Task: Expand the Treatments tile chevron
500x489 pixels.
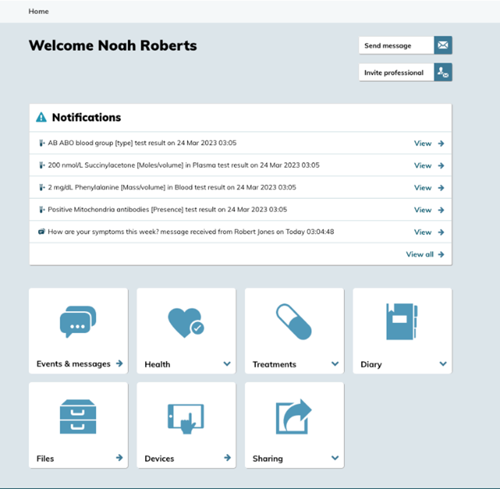Action: tap(335, 364)
